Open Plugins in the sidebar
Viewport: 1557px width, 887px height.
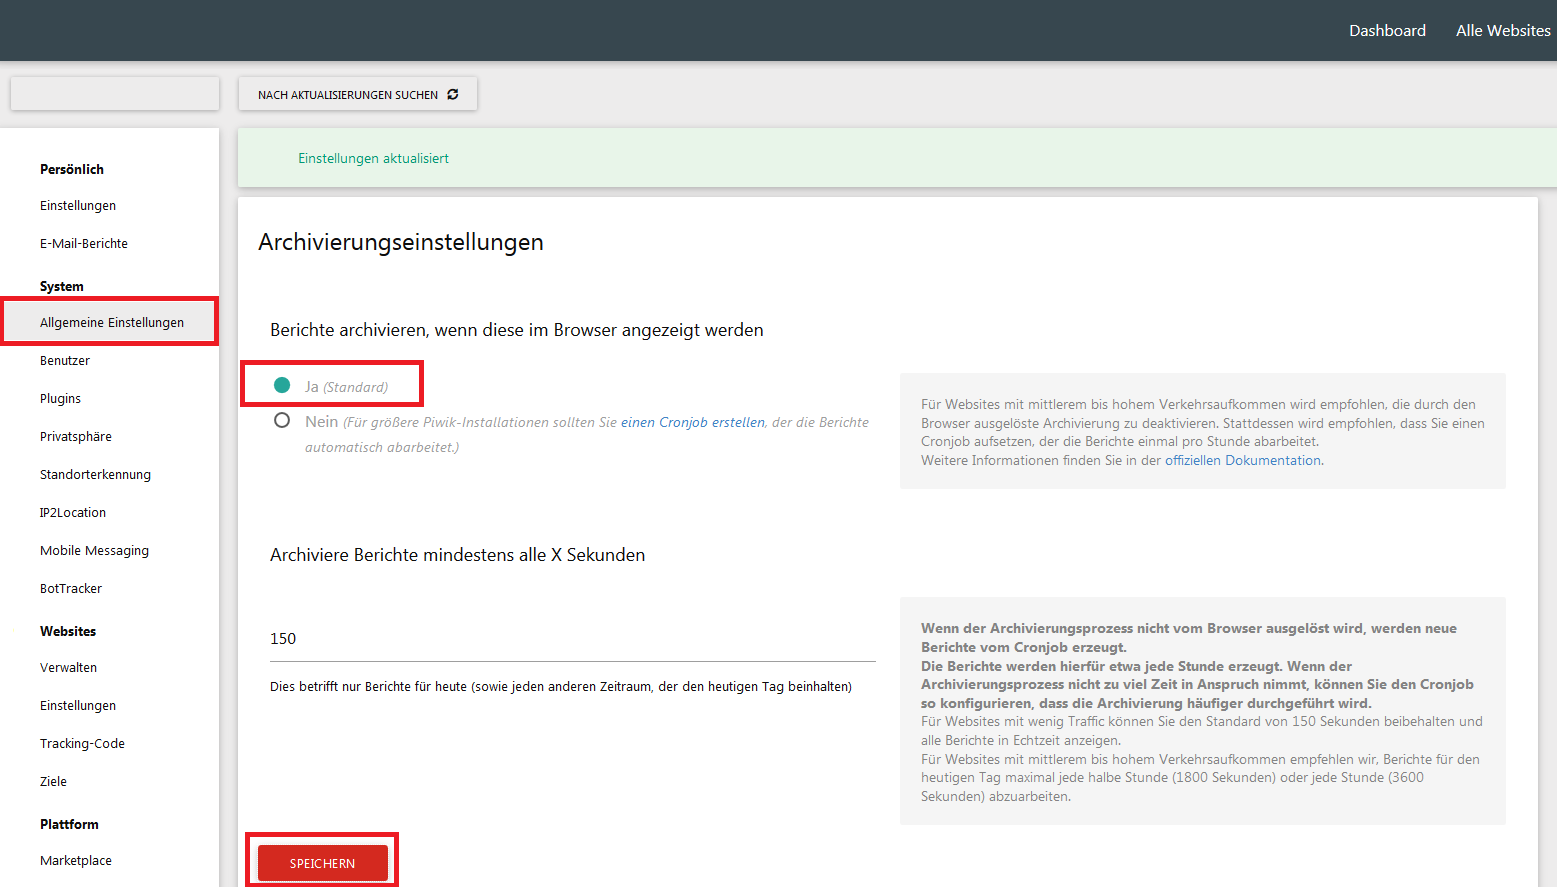(x=60, y=398)
